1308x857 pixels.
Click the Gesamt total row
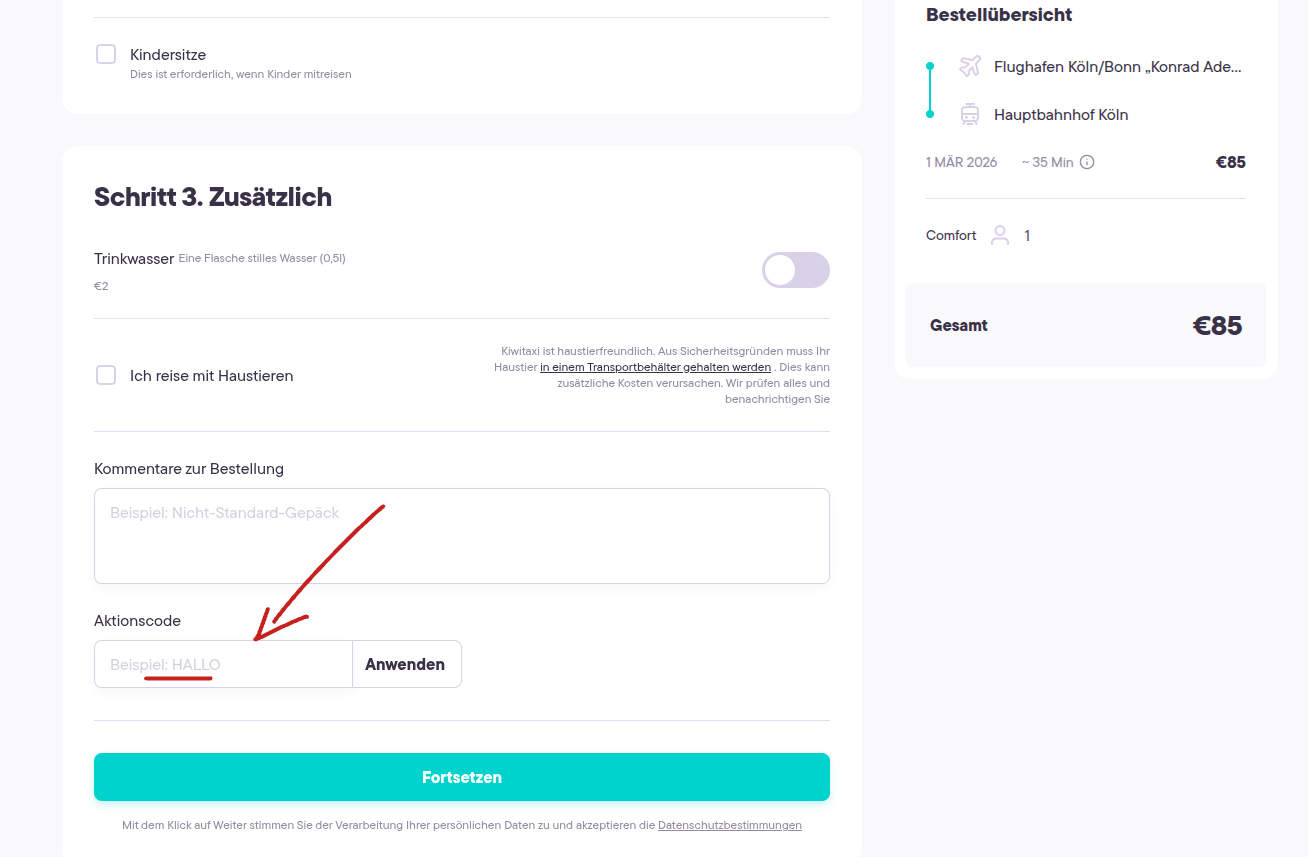(958, 325)
